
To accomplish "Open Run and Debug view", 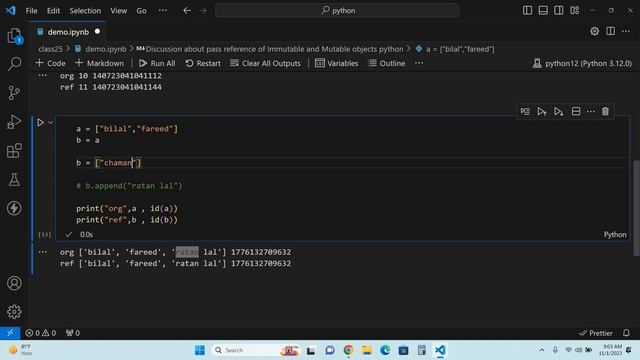I will click(14, 122).
